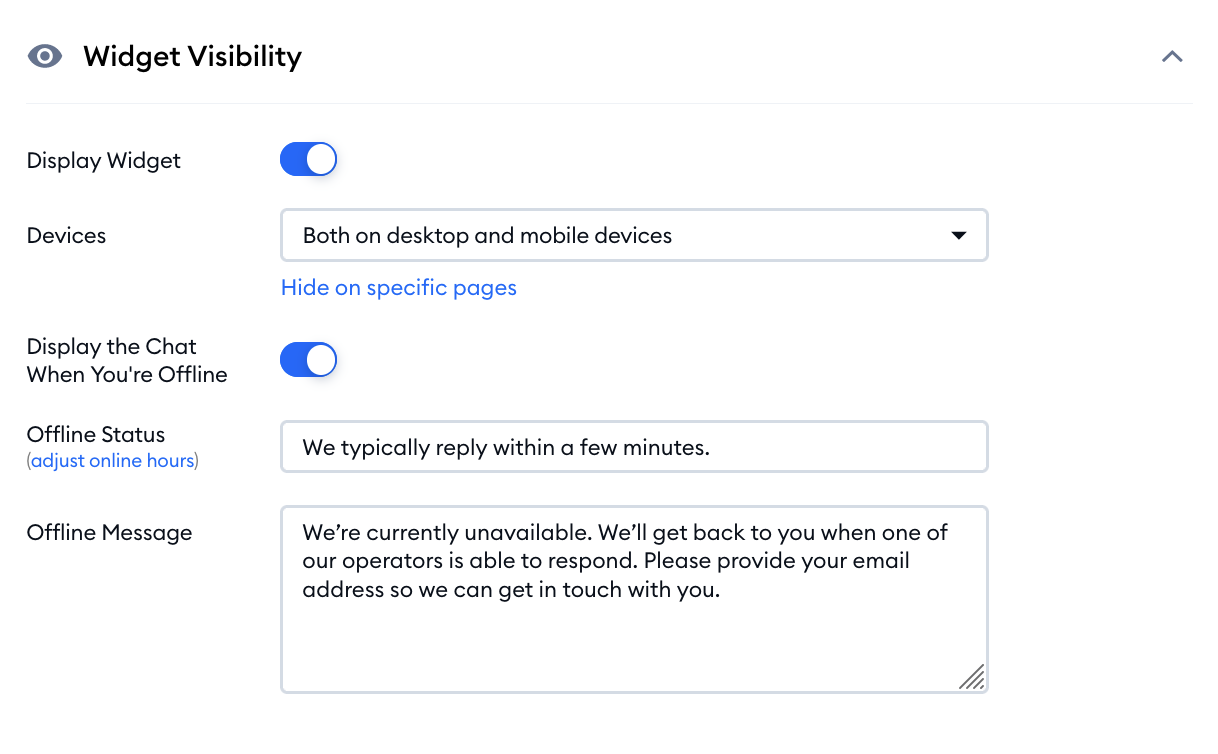
Task: Open the Hide on specific pages link
Action: click(399, 288)
